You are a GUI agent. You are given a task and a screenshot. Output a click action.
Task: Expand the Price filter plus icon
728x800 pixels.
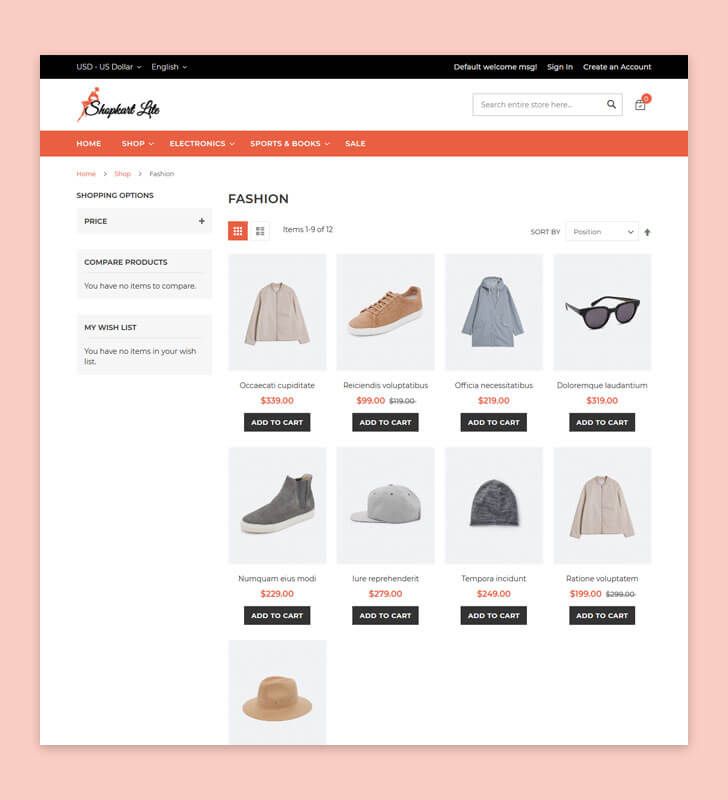[202, 221]
